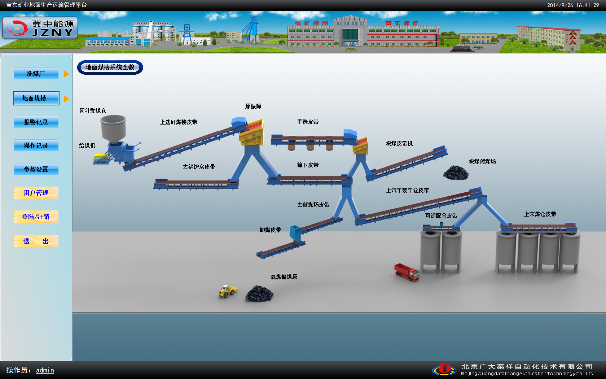Open the red-outlined second sidebar menu button

point(36,98)
